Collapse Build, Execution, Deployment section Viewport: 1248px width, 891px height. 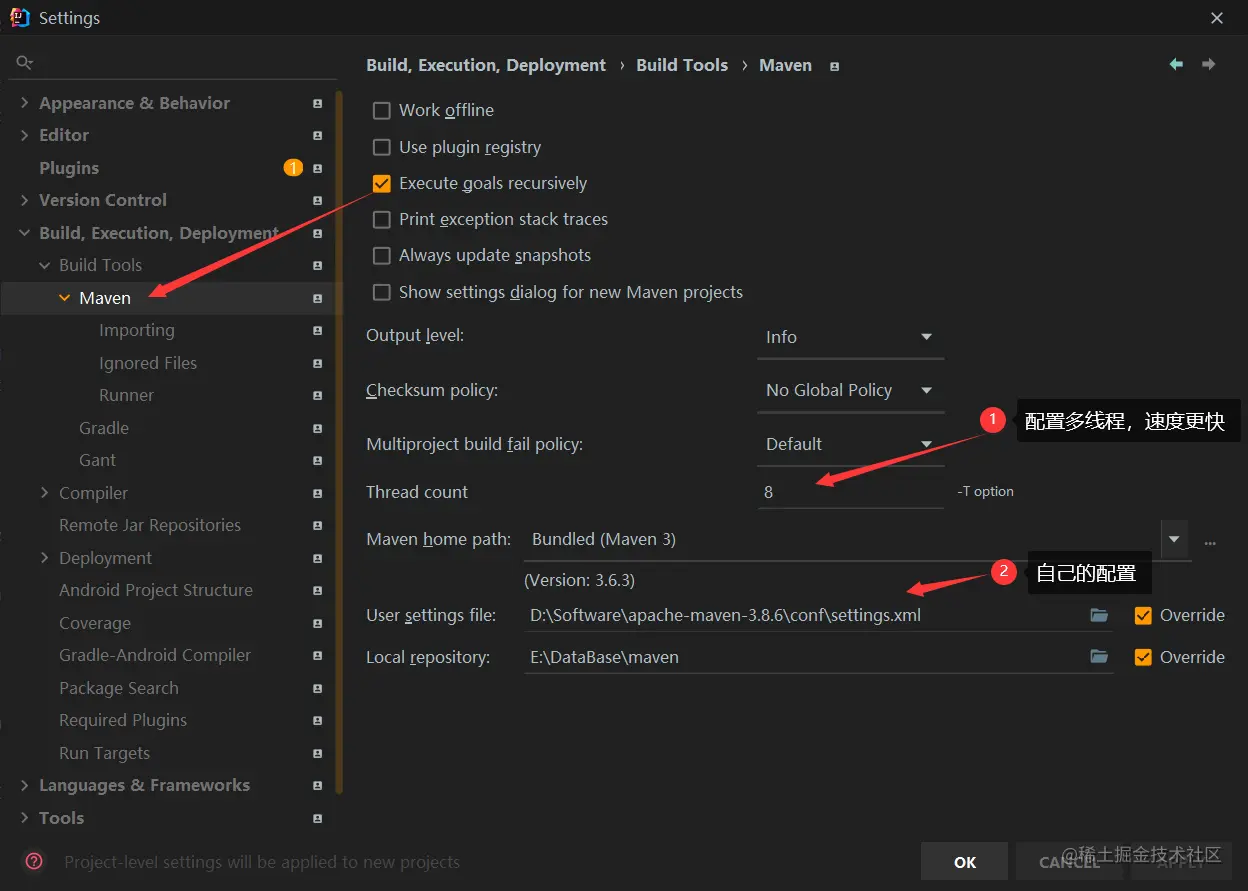point(25,233)
